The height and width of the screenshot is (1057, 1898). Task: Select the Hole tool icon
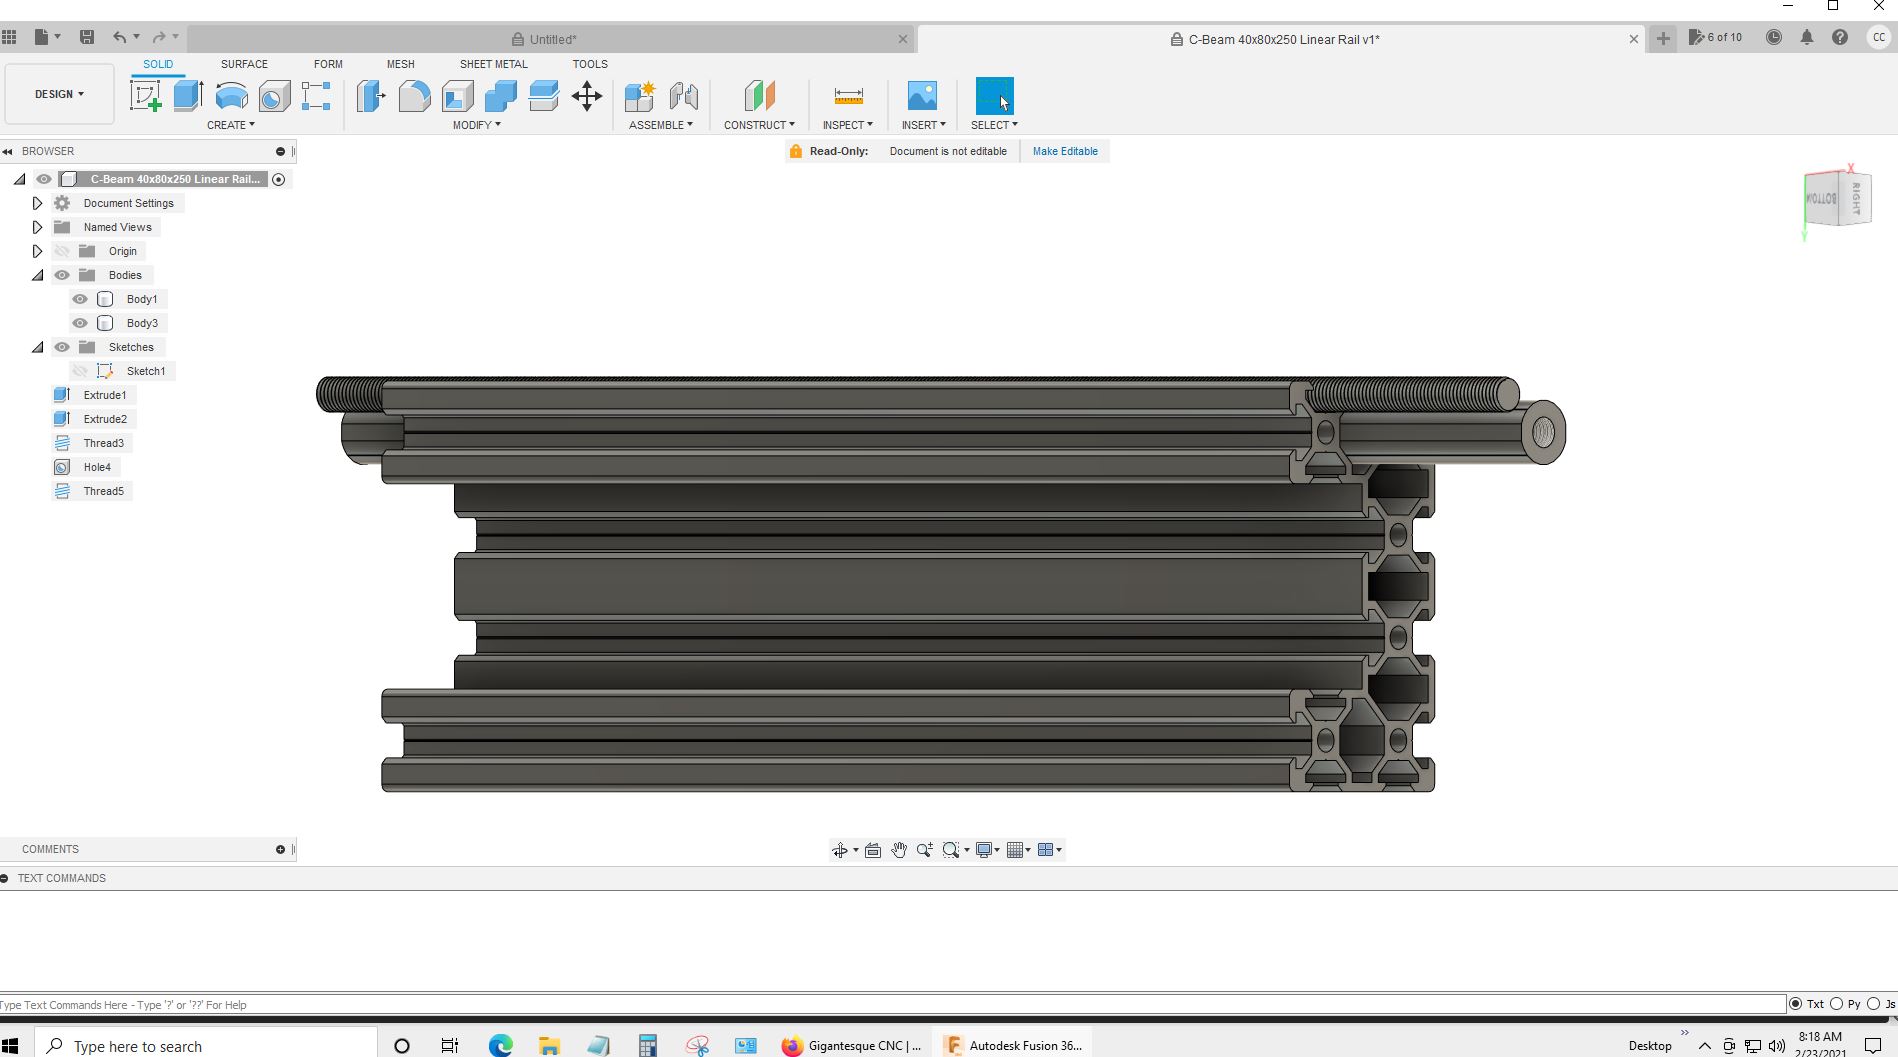pos(274,96)
